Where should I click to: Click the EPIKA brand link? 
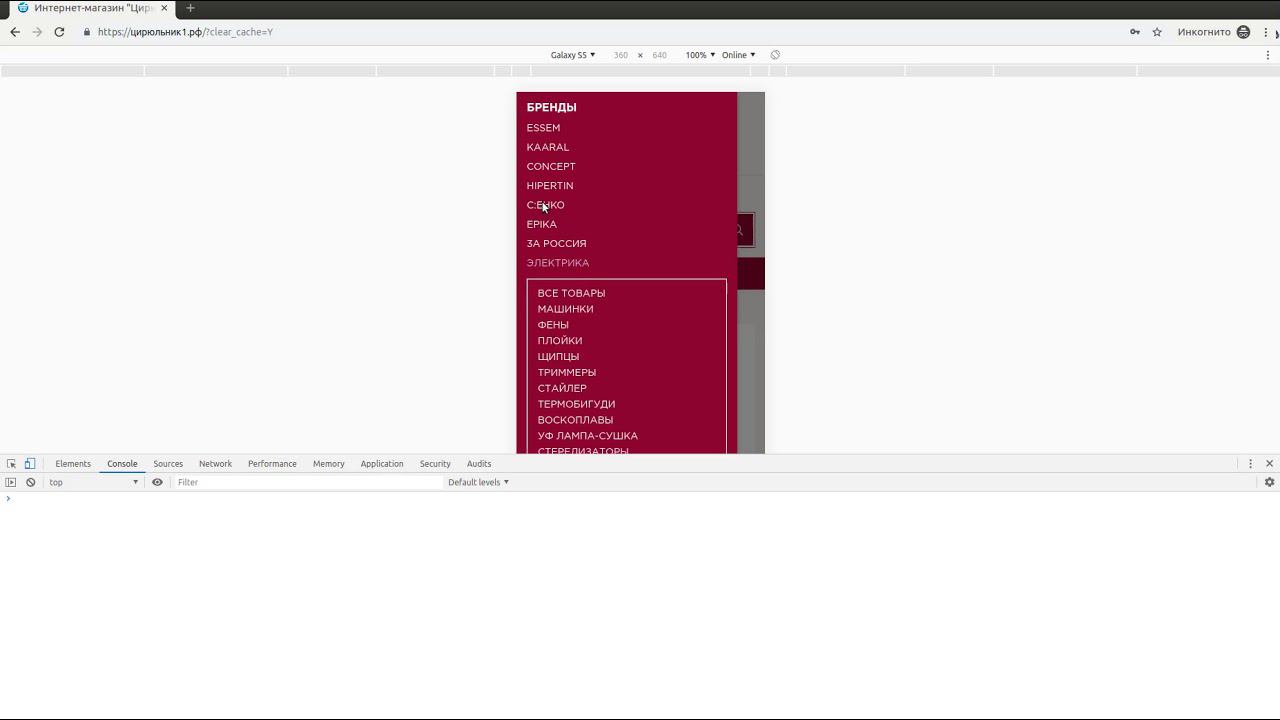(x=542, y=224)
